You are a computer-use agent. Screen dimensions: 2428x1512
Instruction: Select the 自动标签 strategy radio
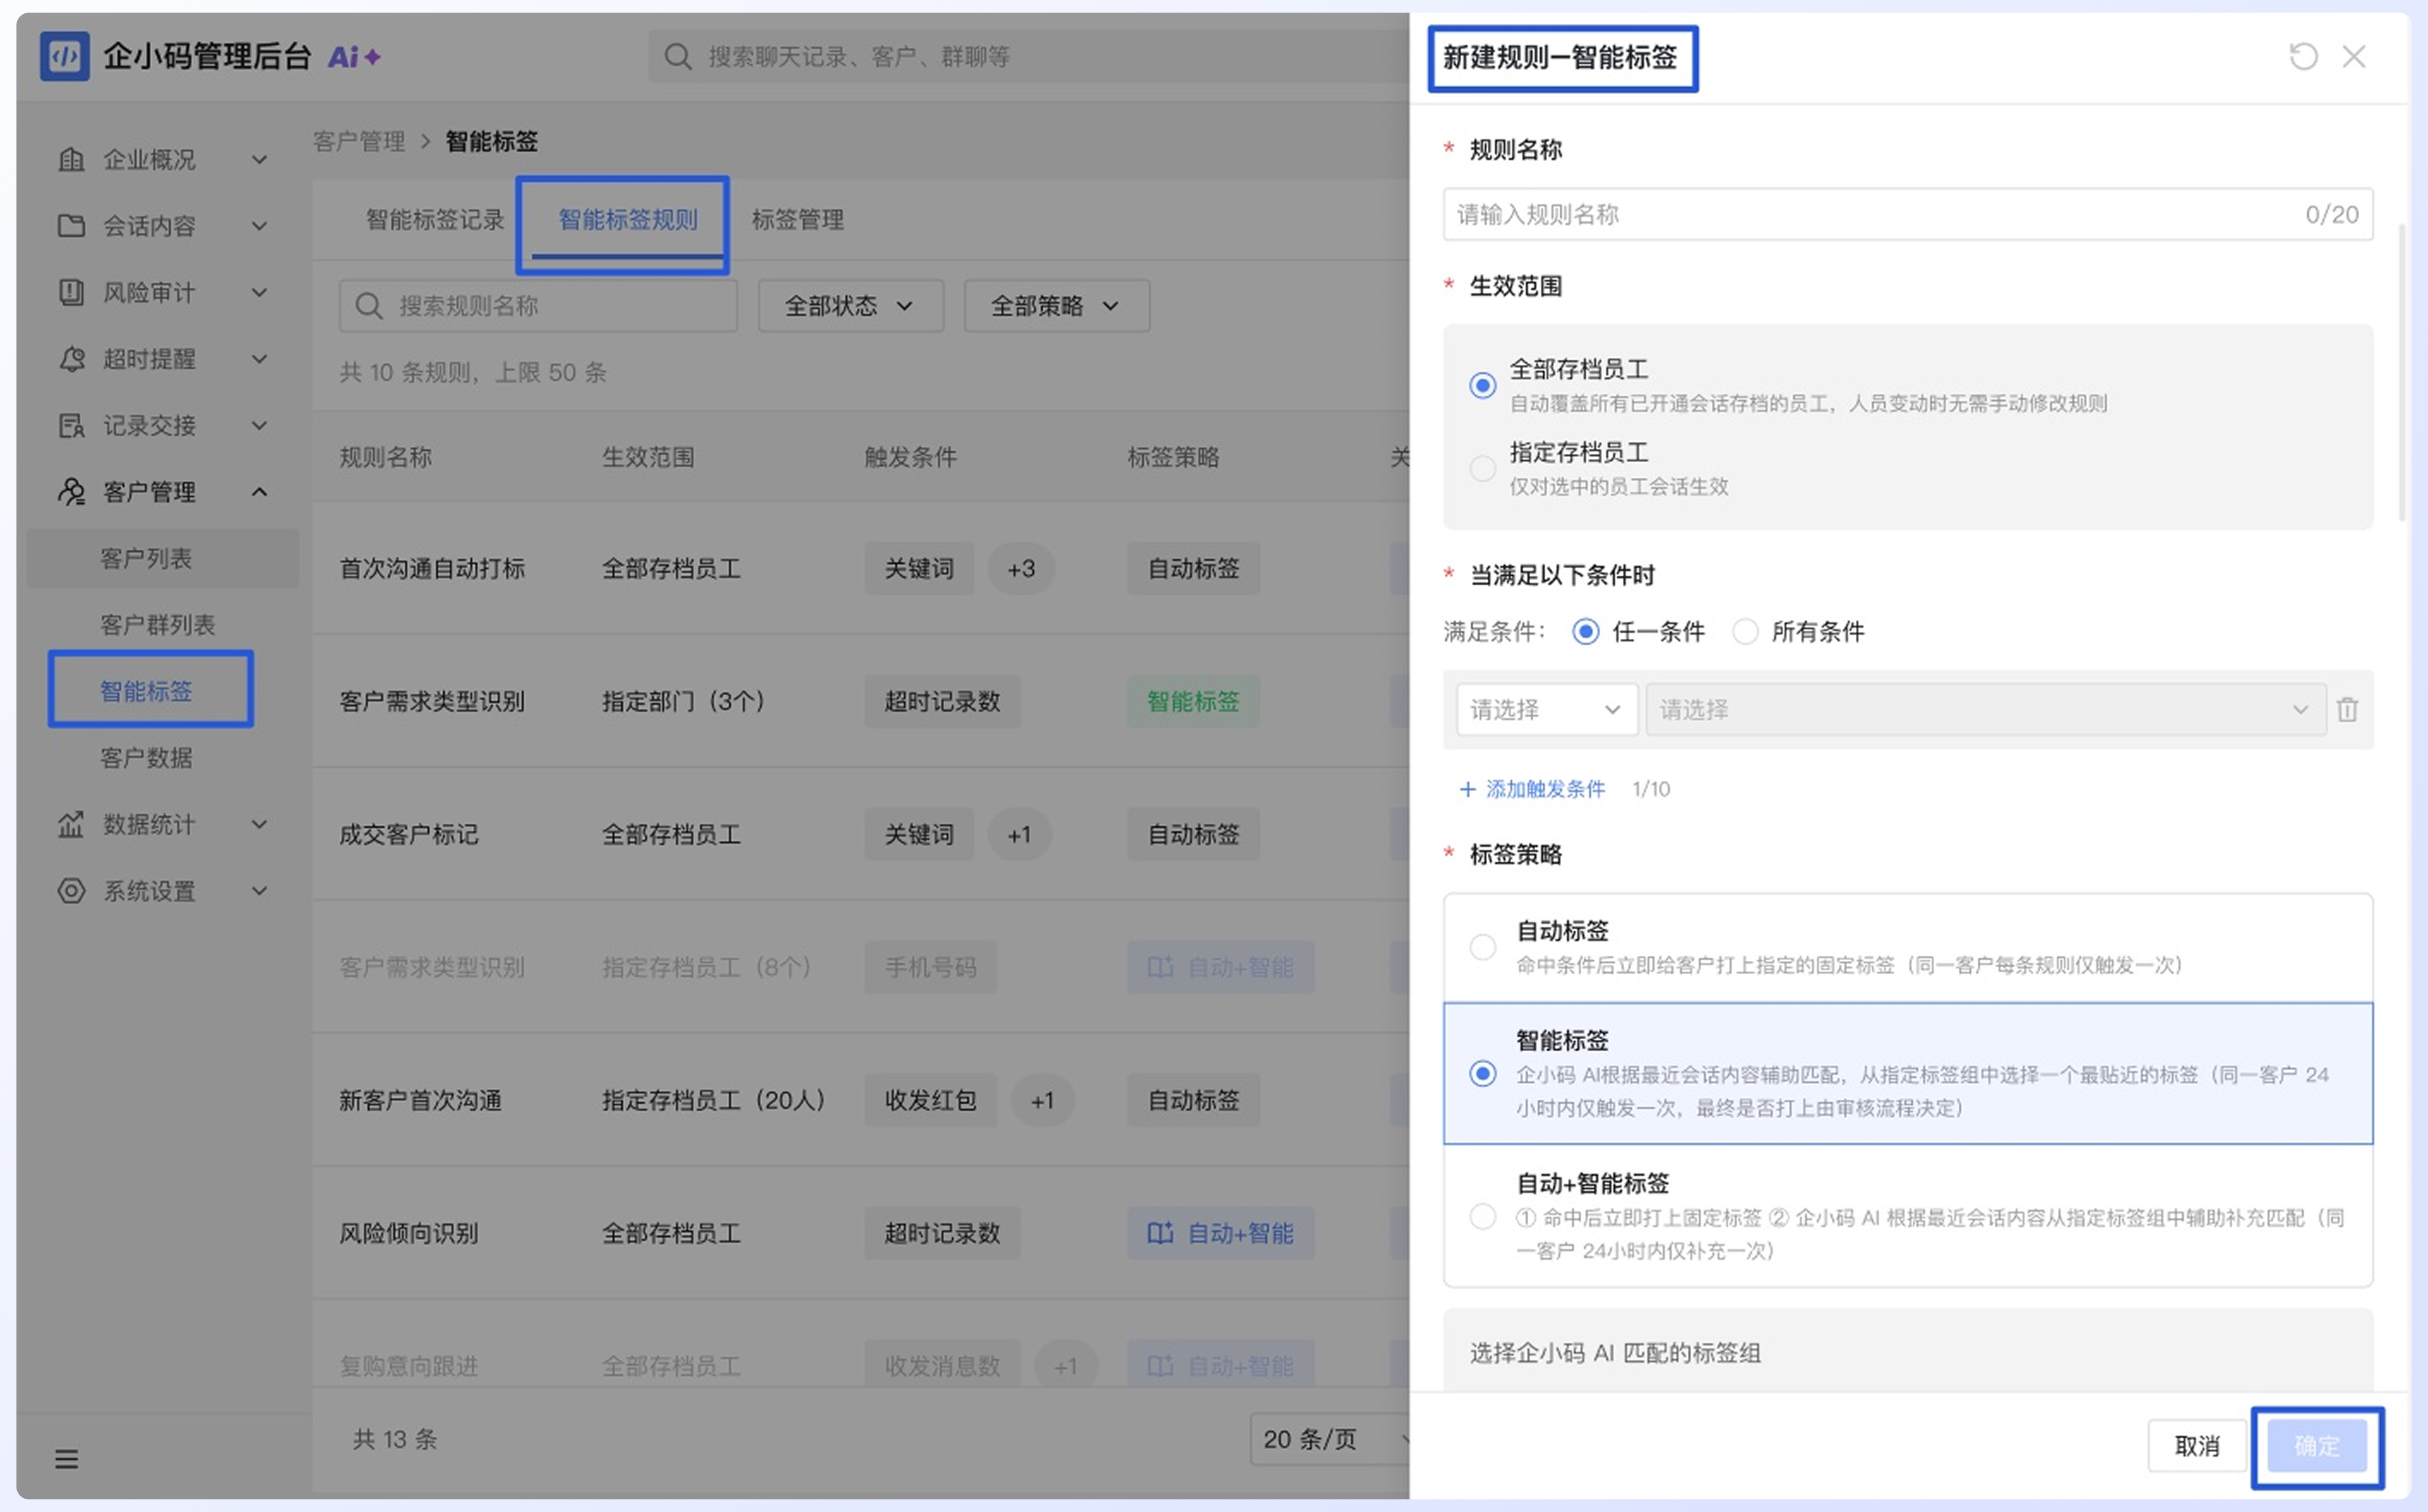click(x=1483, y=947)
